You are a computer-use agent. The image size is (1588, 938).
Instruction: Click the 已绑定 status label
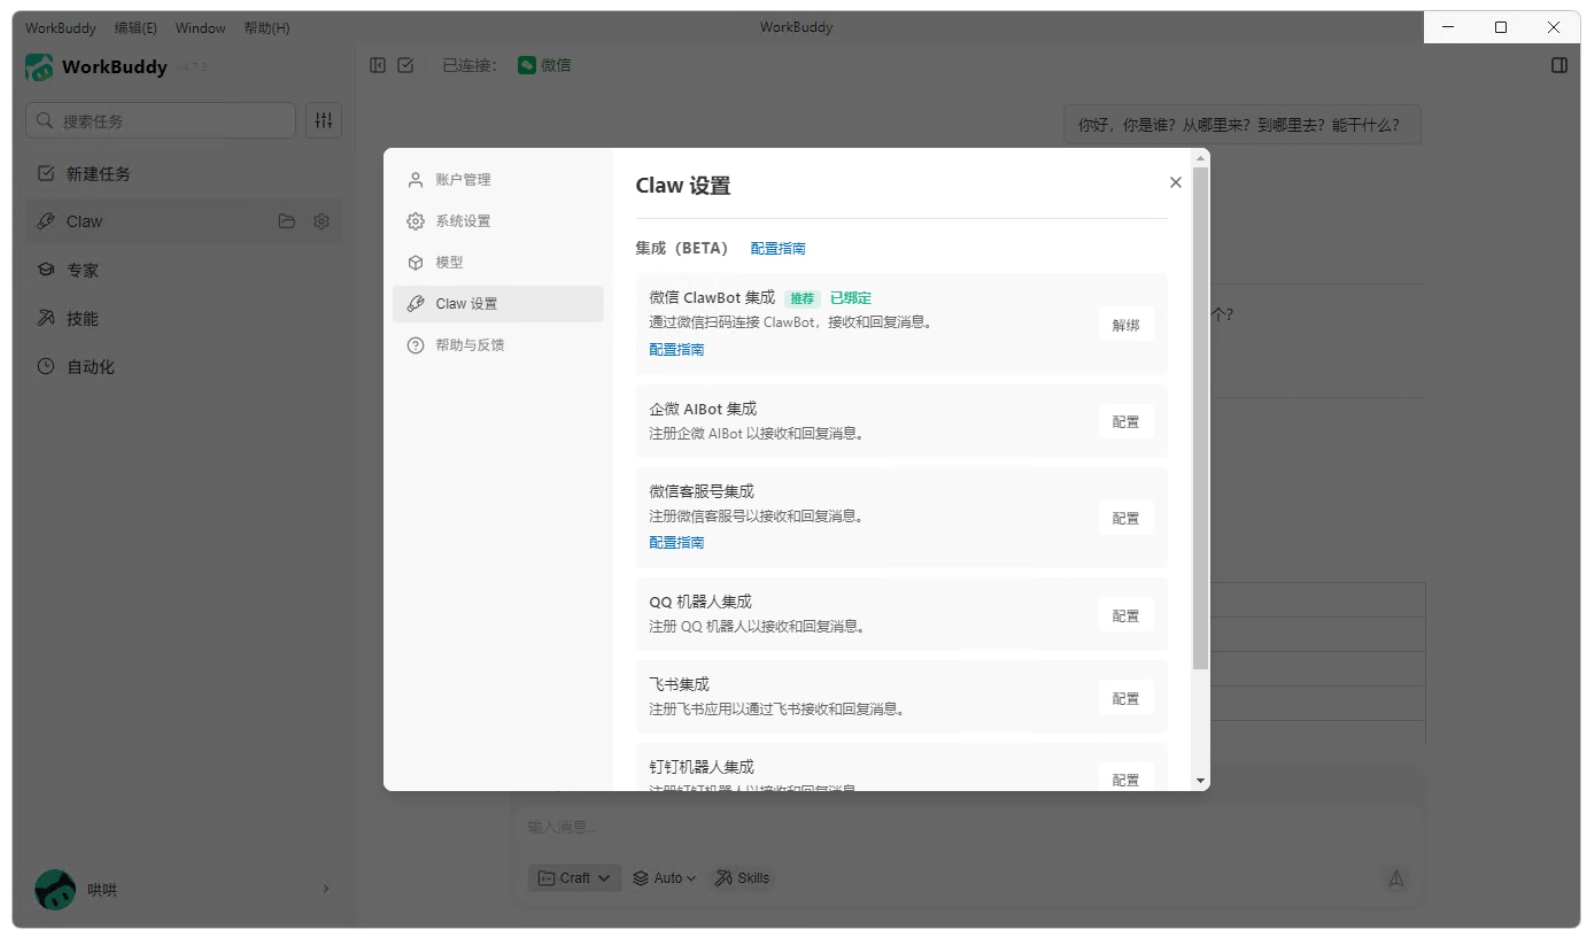tap(851, 298)
